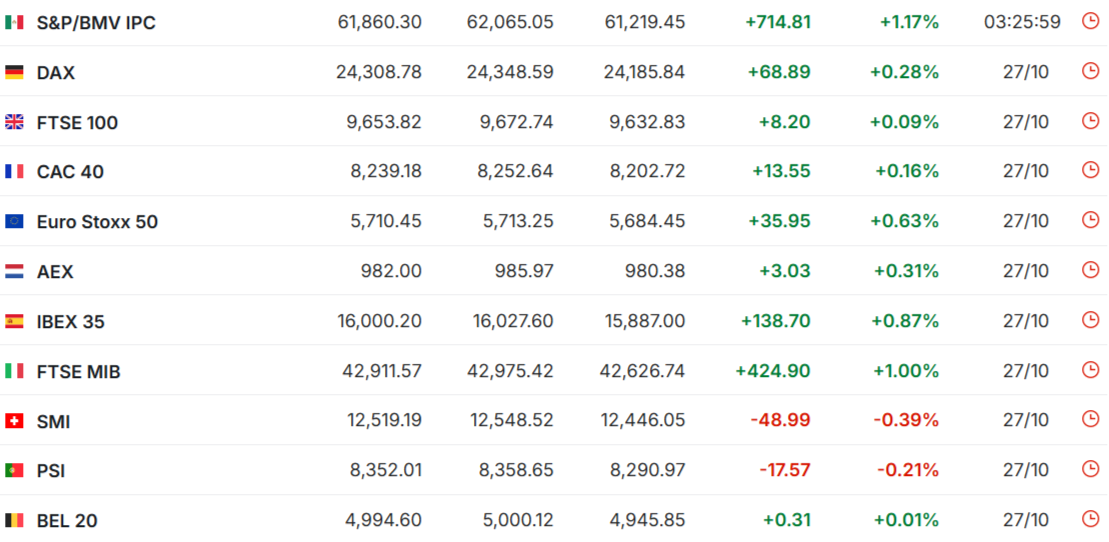The width and height of the screenshot is (1109, 542).
Task: Click the clock icon in the SMI row
Action: 1090,420
